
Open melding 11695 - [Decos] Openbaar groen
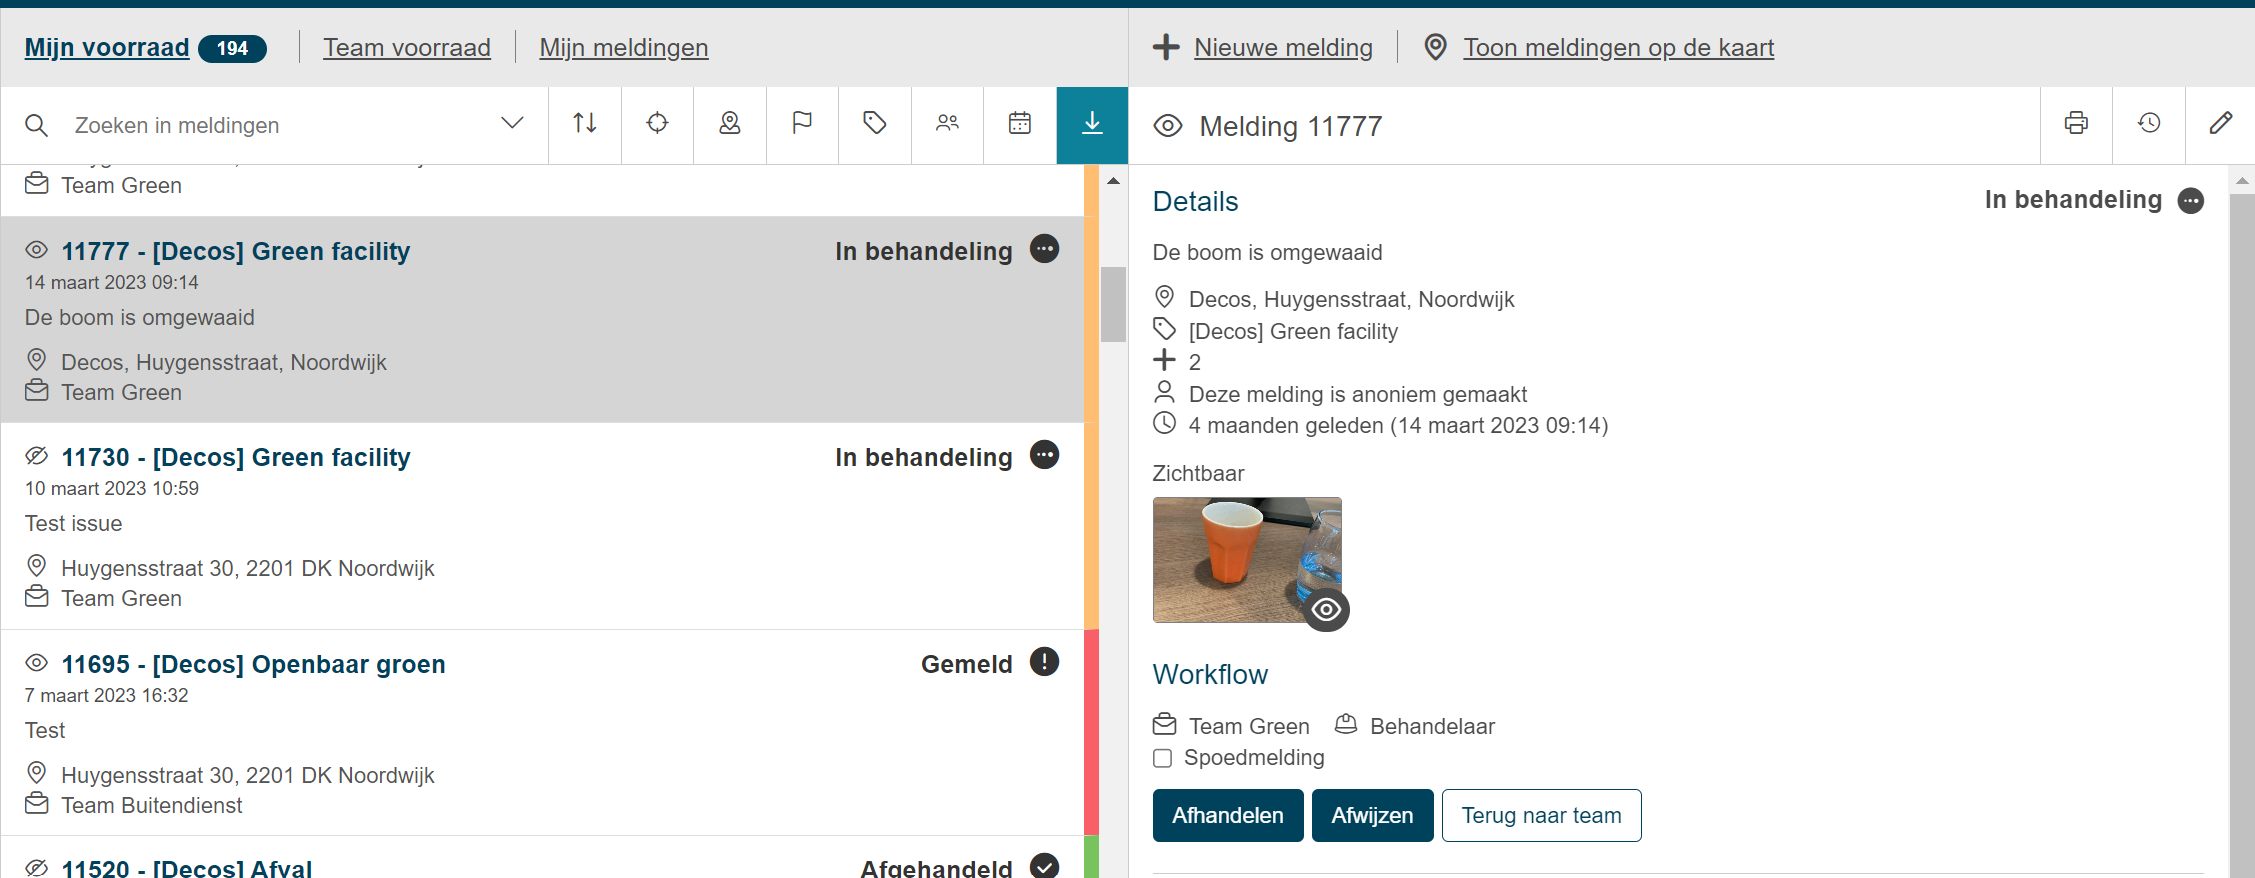253,664
